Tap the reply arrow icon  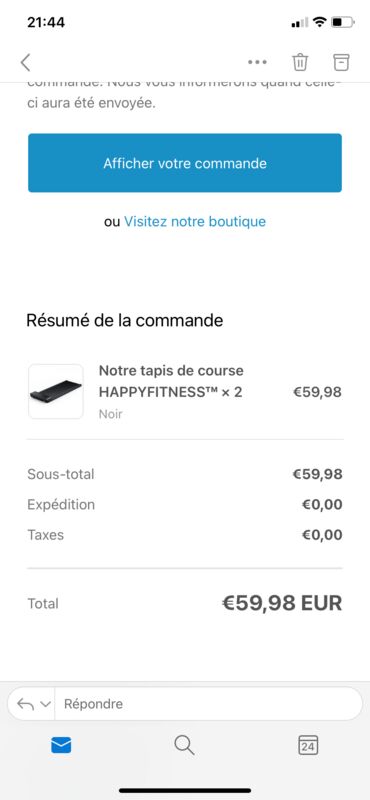coord(26,704)
